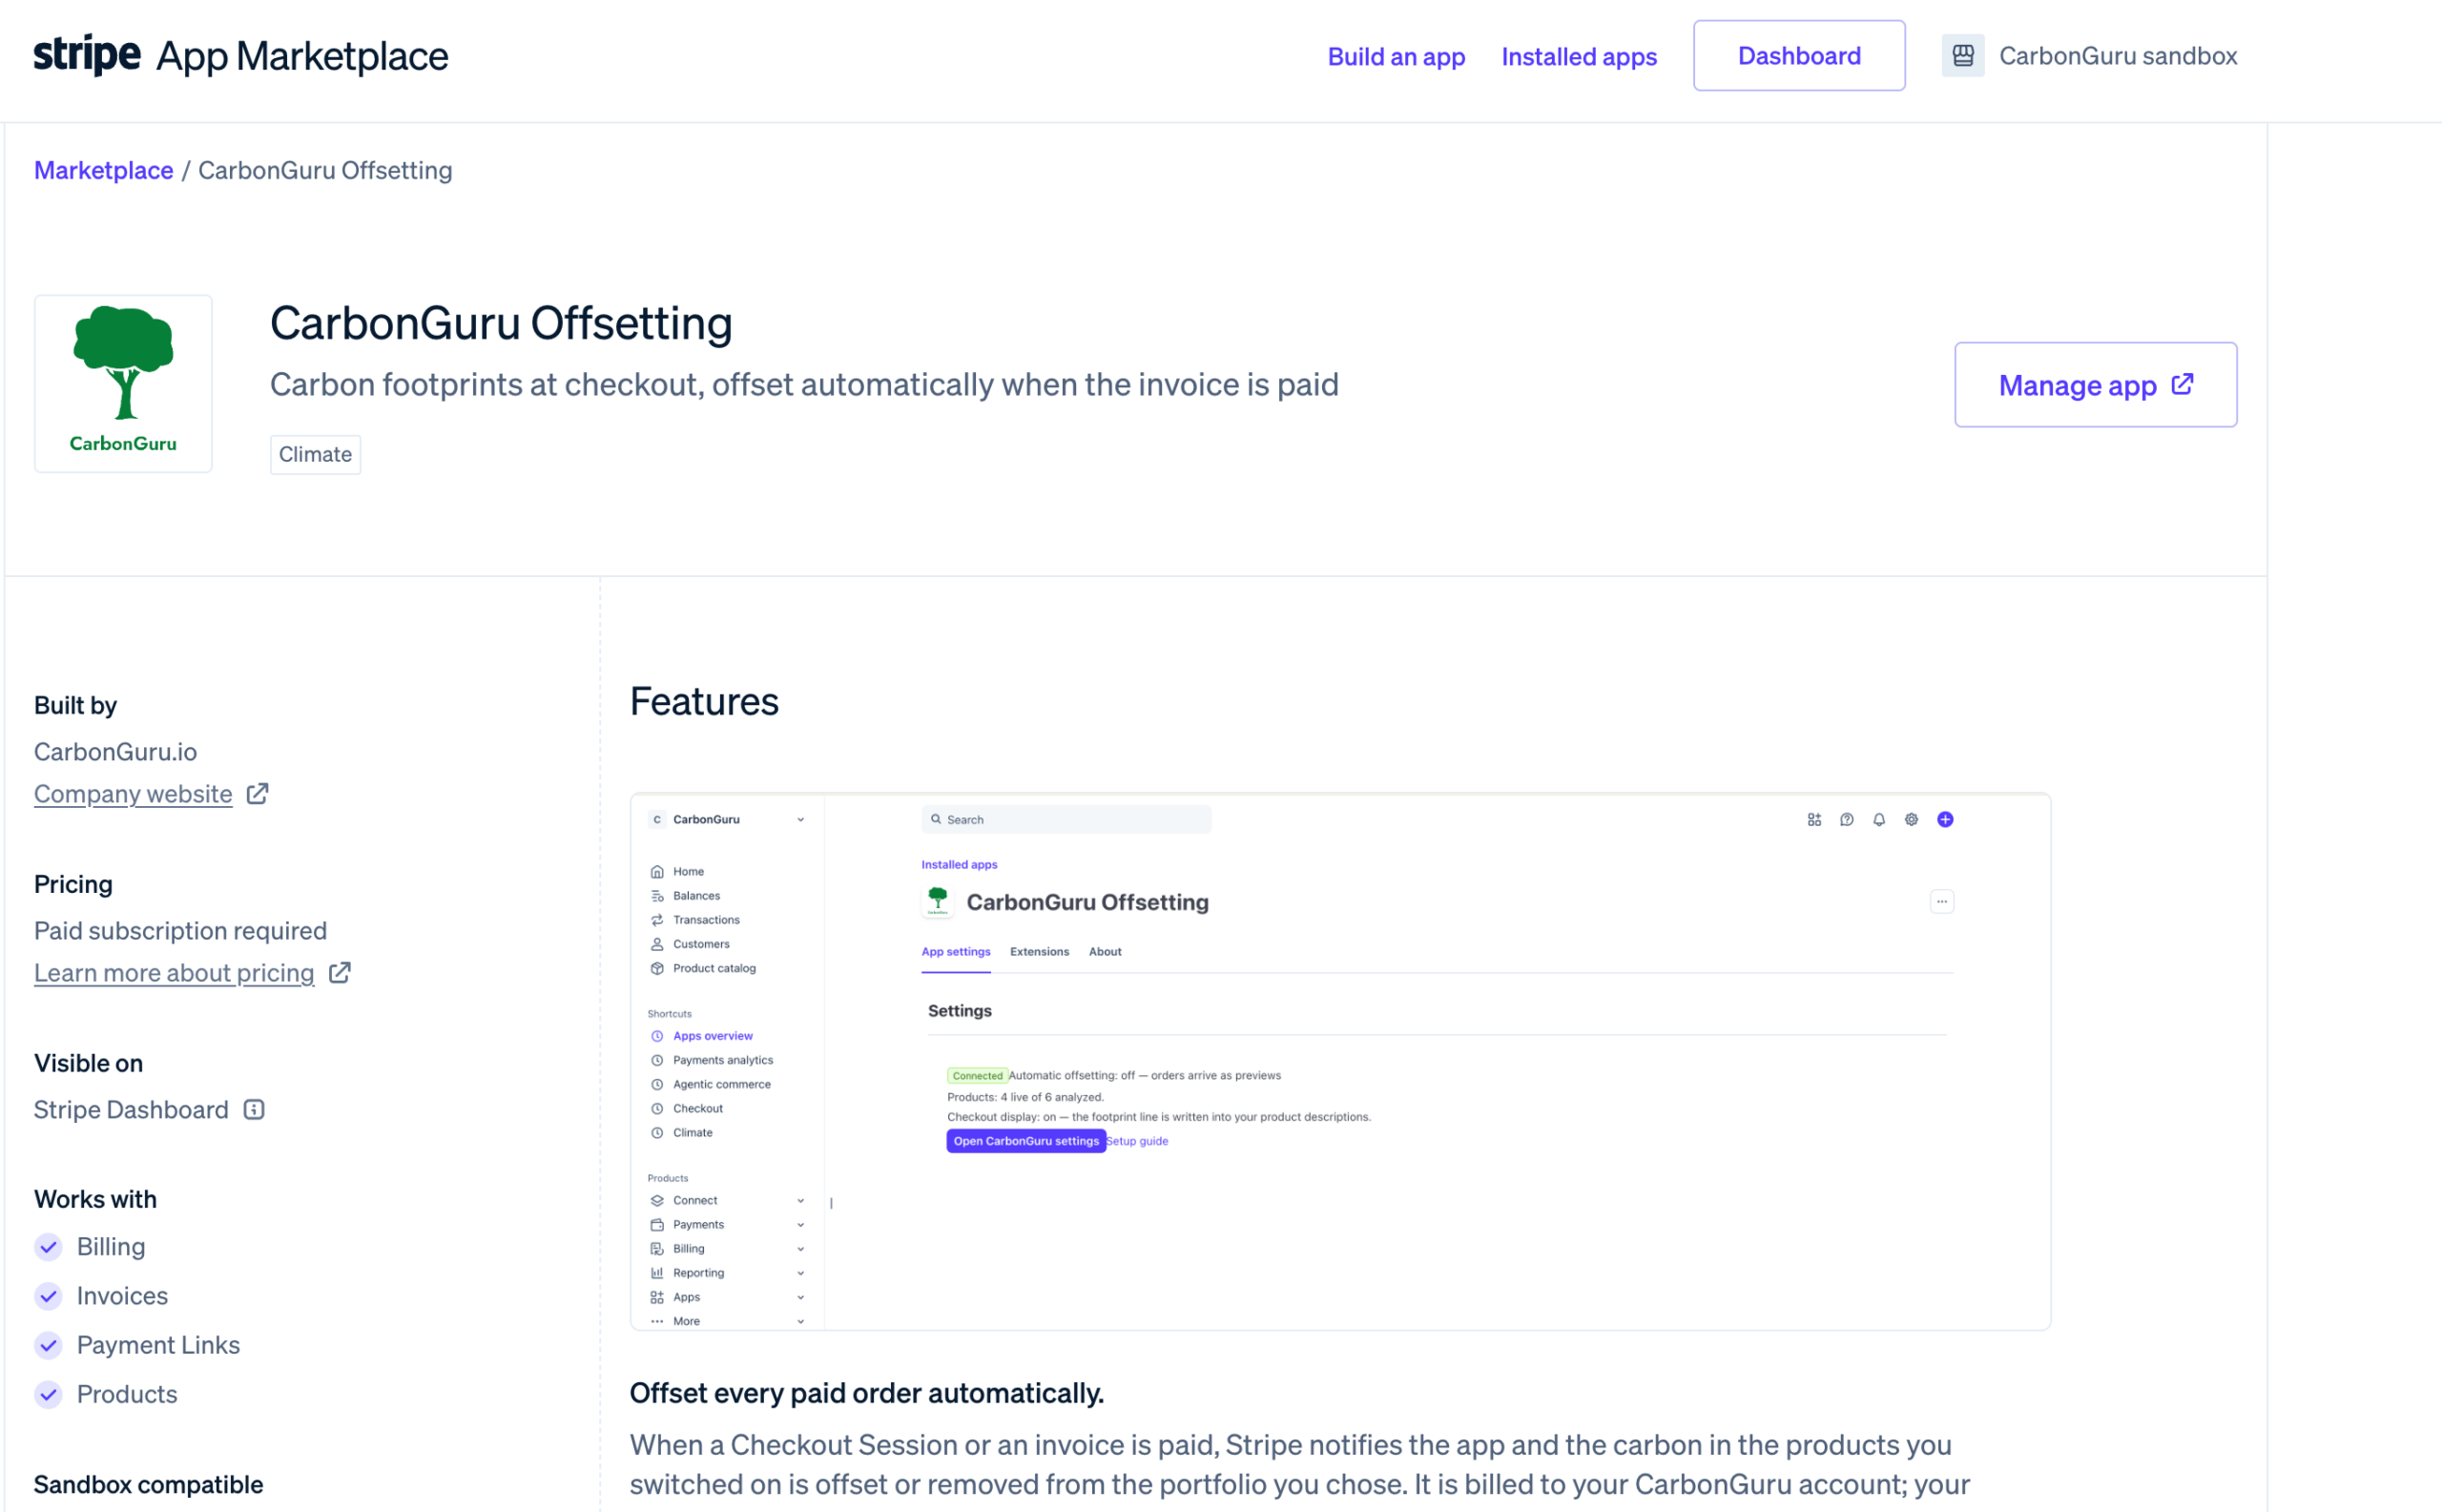Click the Paid subscription required text

180,931
